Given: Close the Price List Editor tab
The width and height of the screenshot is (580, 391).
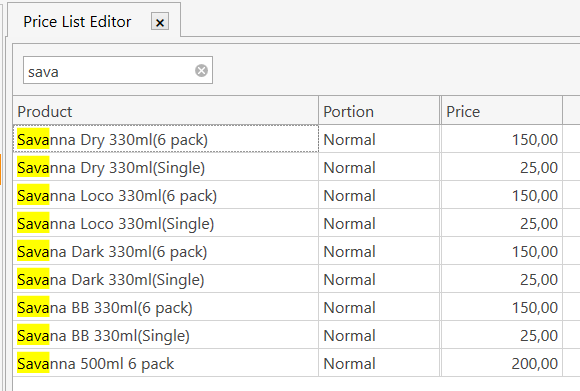Looking at the screenshot, I should coord(160,22).
